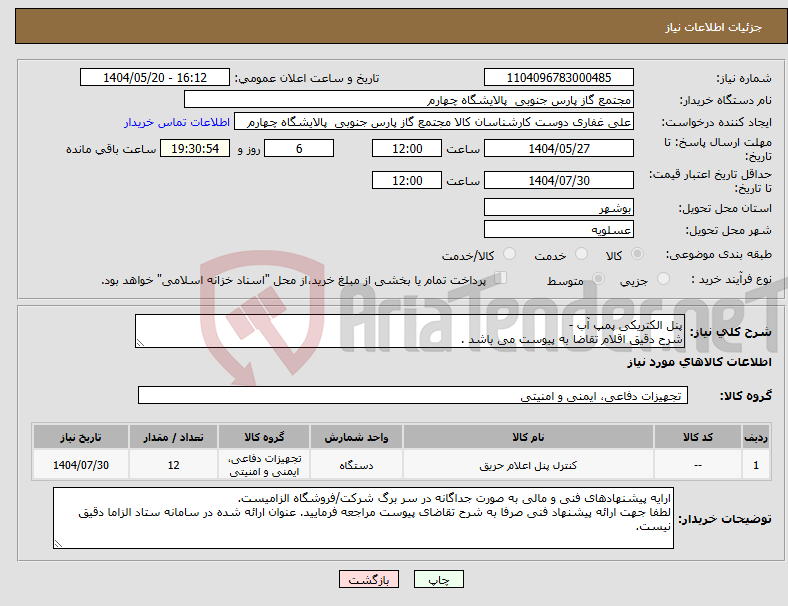Select the کالا/خدمت radio button

pos(510,254)
